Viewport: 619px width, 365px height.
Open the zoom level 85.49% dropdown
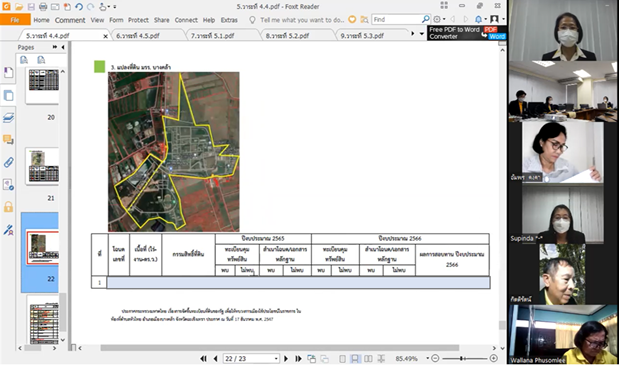point(427,358)
